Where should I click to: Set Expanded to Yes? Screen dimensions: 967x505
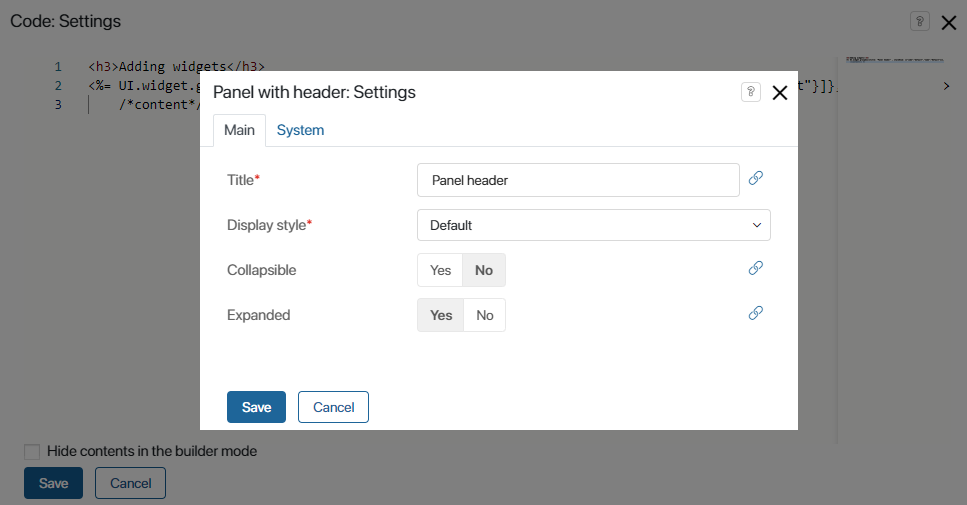click(x=440, y=315)
